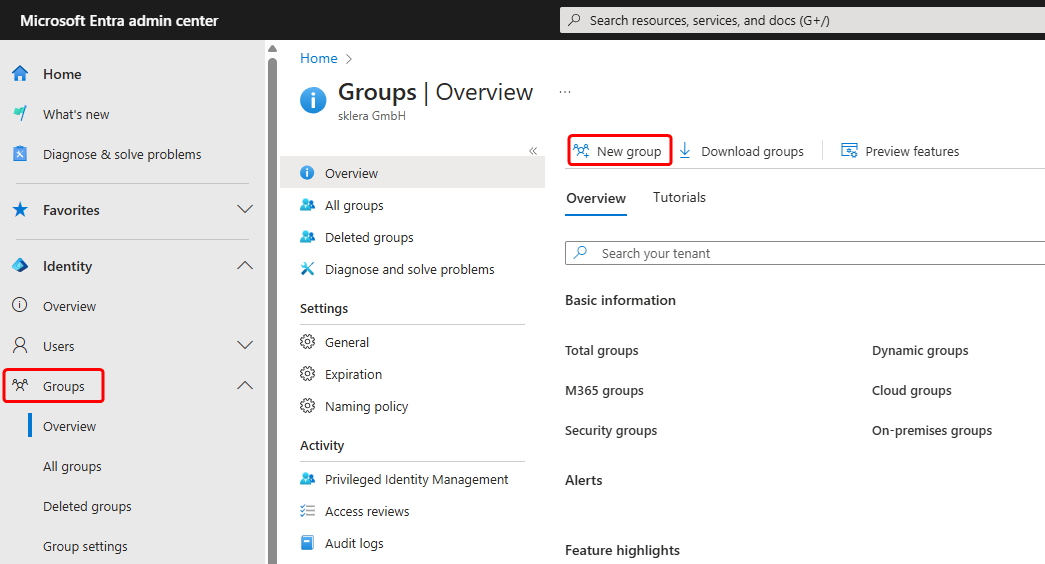Click the blue info icon beside Groups title
The height and width of the screenshot is (564, 1045).
313,101
